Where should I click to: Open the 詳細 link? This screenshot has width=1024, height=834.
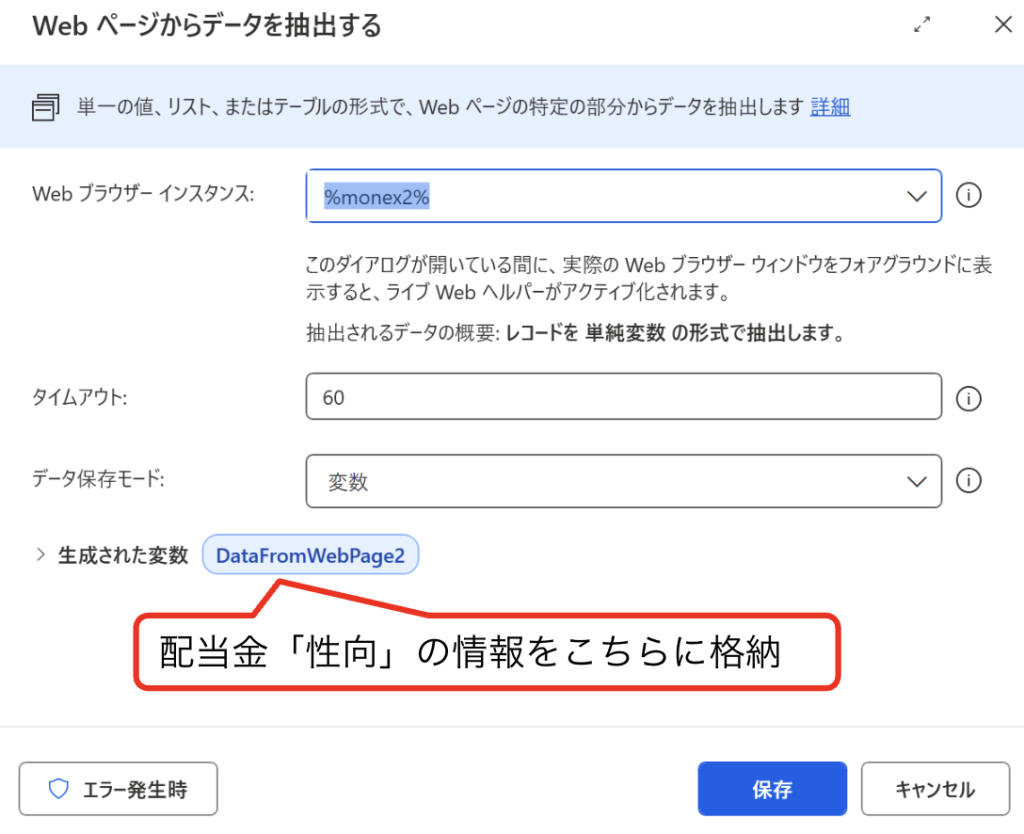pos(830,107)
